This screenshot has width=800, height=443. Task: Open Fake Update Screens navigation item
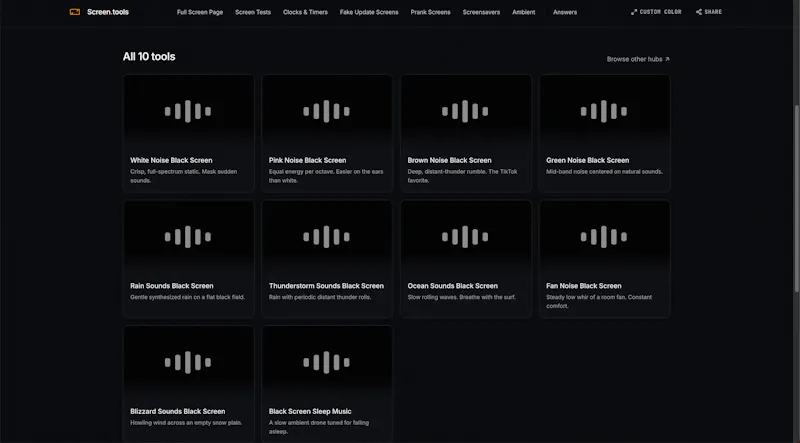tap(369, 12)
